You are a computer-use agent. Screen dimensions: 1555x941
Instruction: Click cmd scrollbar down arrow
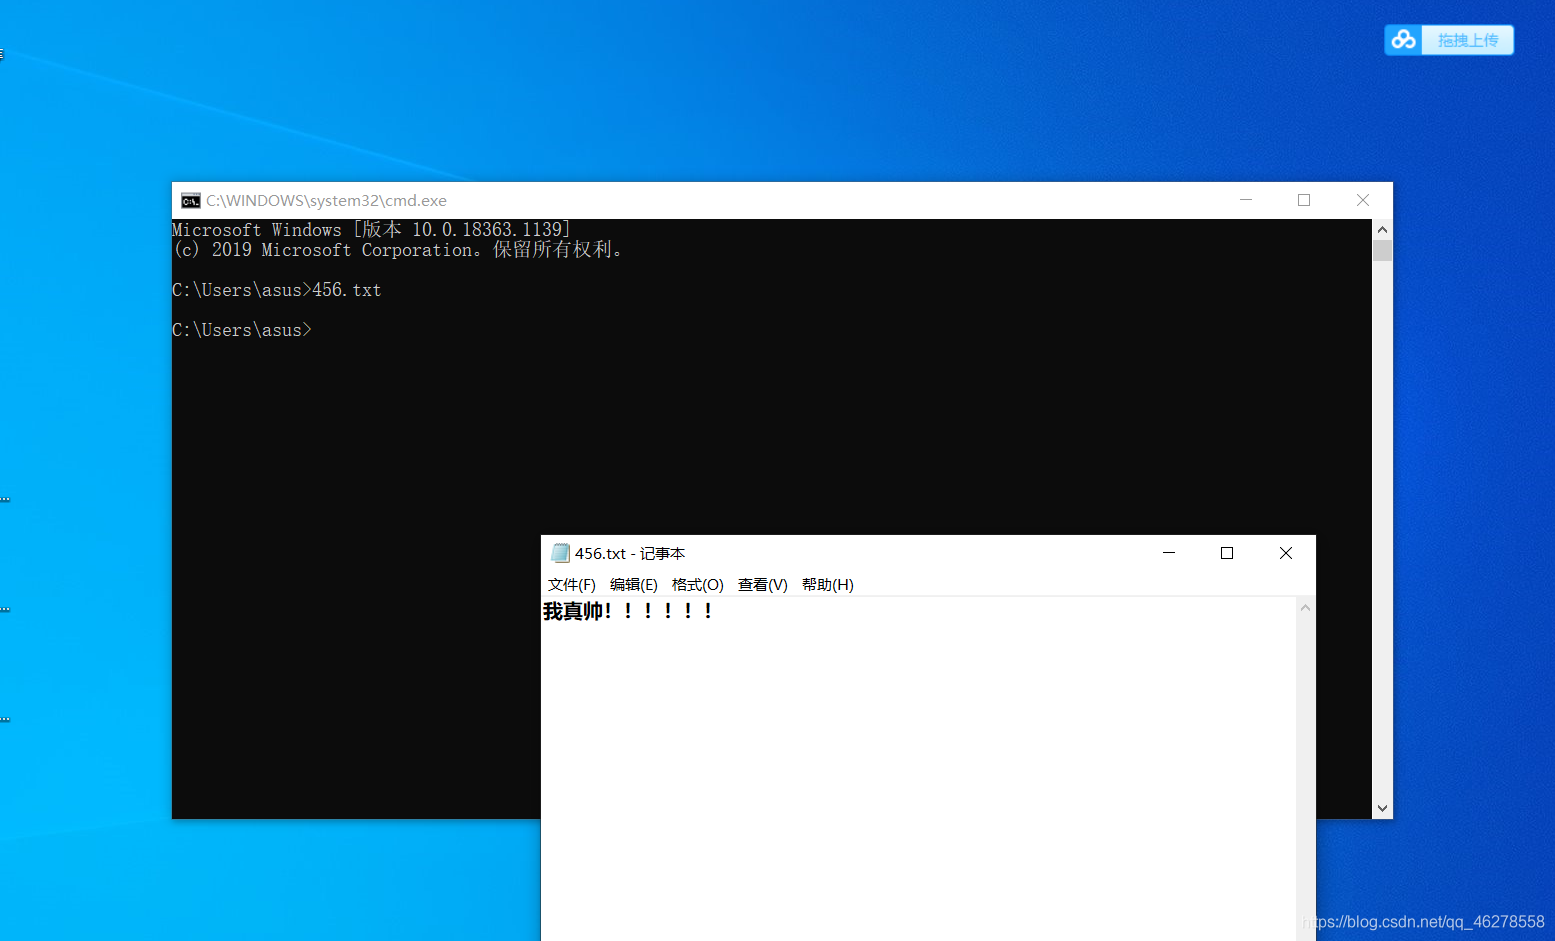coord(1382,808)
